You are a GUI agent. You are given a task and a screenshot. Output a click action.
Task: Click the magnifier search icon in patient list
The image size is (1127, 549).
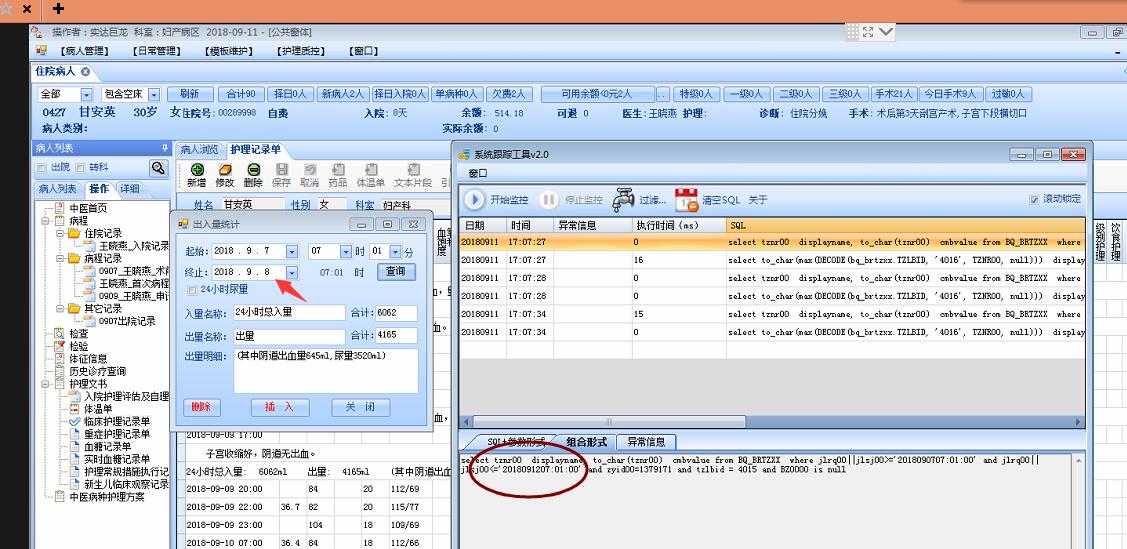158,168
